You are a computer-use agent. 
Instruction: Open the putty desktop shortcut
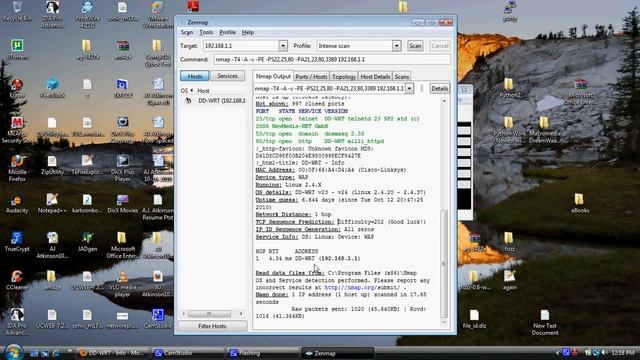click(510, 11)
